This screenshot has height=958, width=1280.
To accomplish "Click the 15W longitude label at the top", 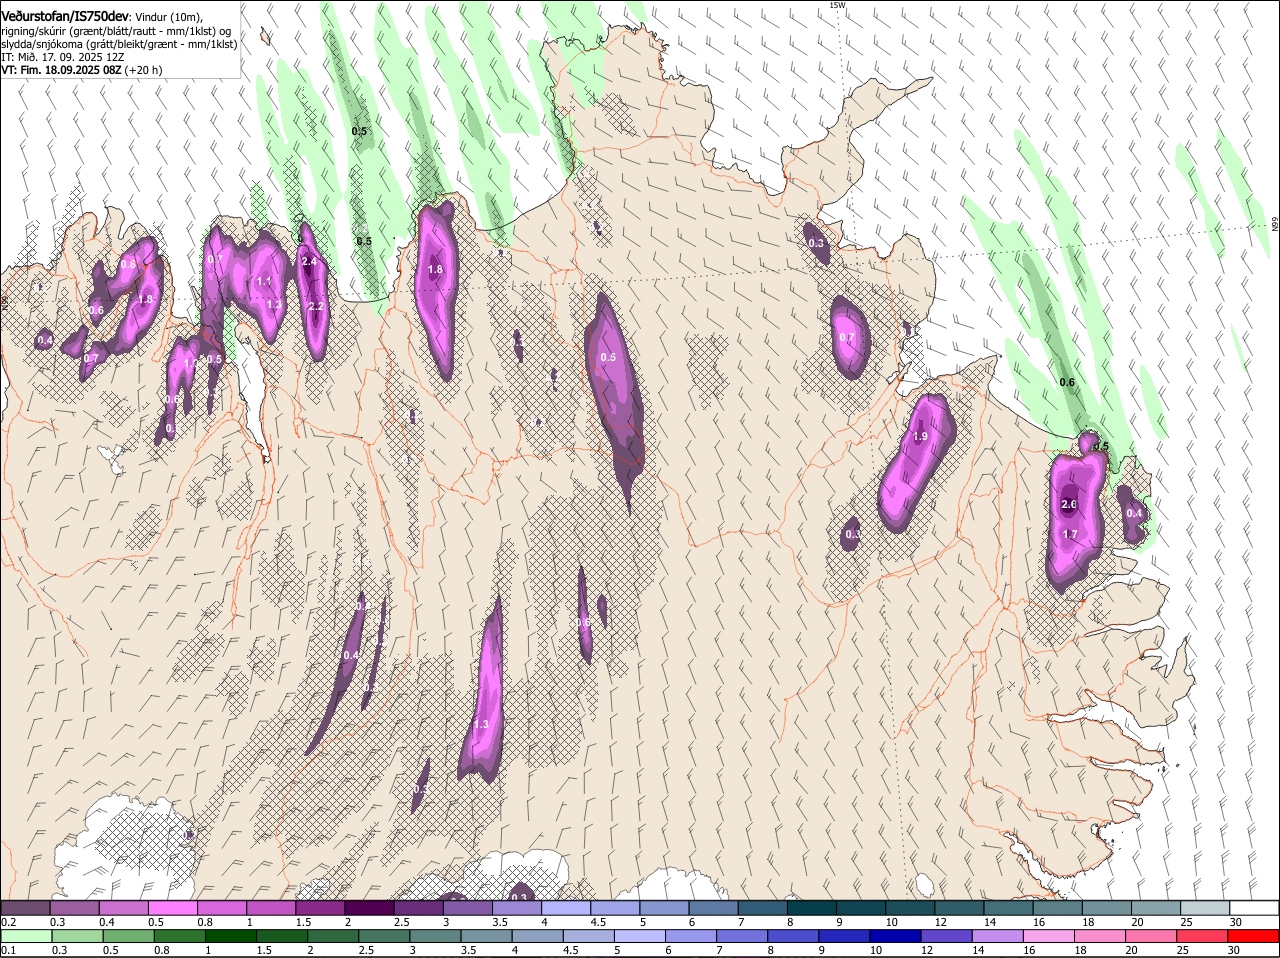I will [x=837, y=5].
